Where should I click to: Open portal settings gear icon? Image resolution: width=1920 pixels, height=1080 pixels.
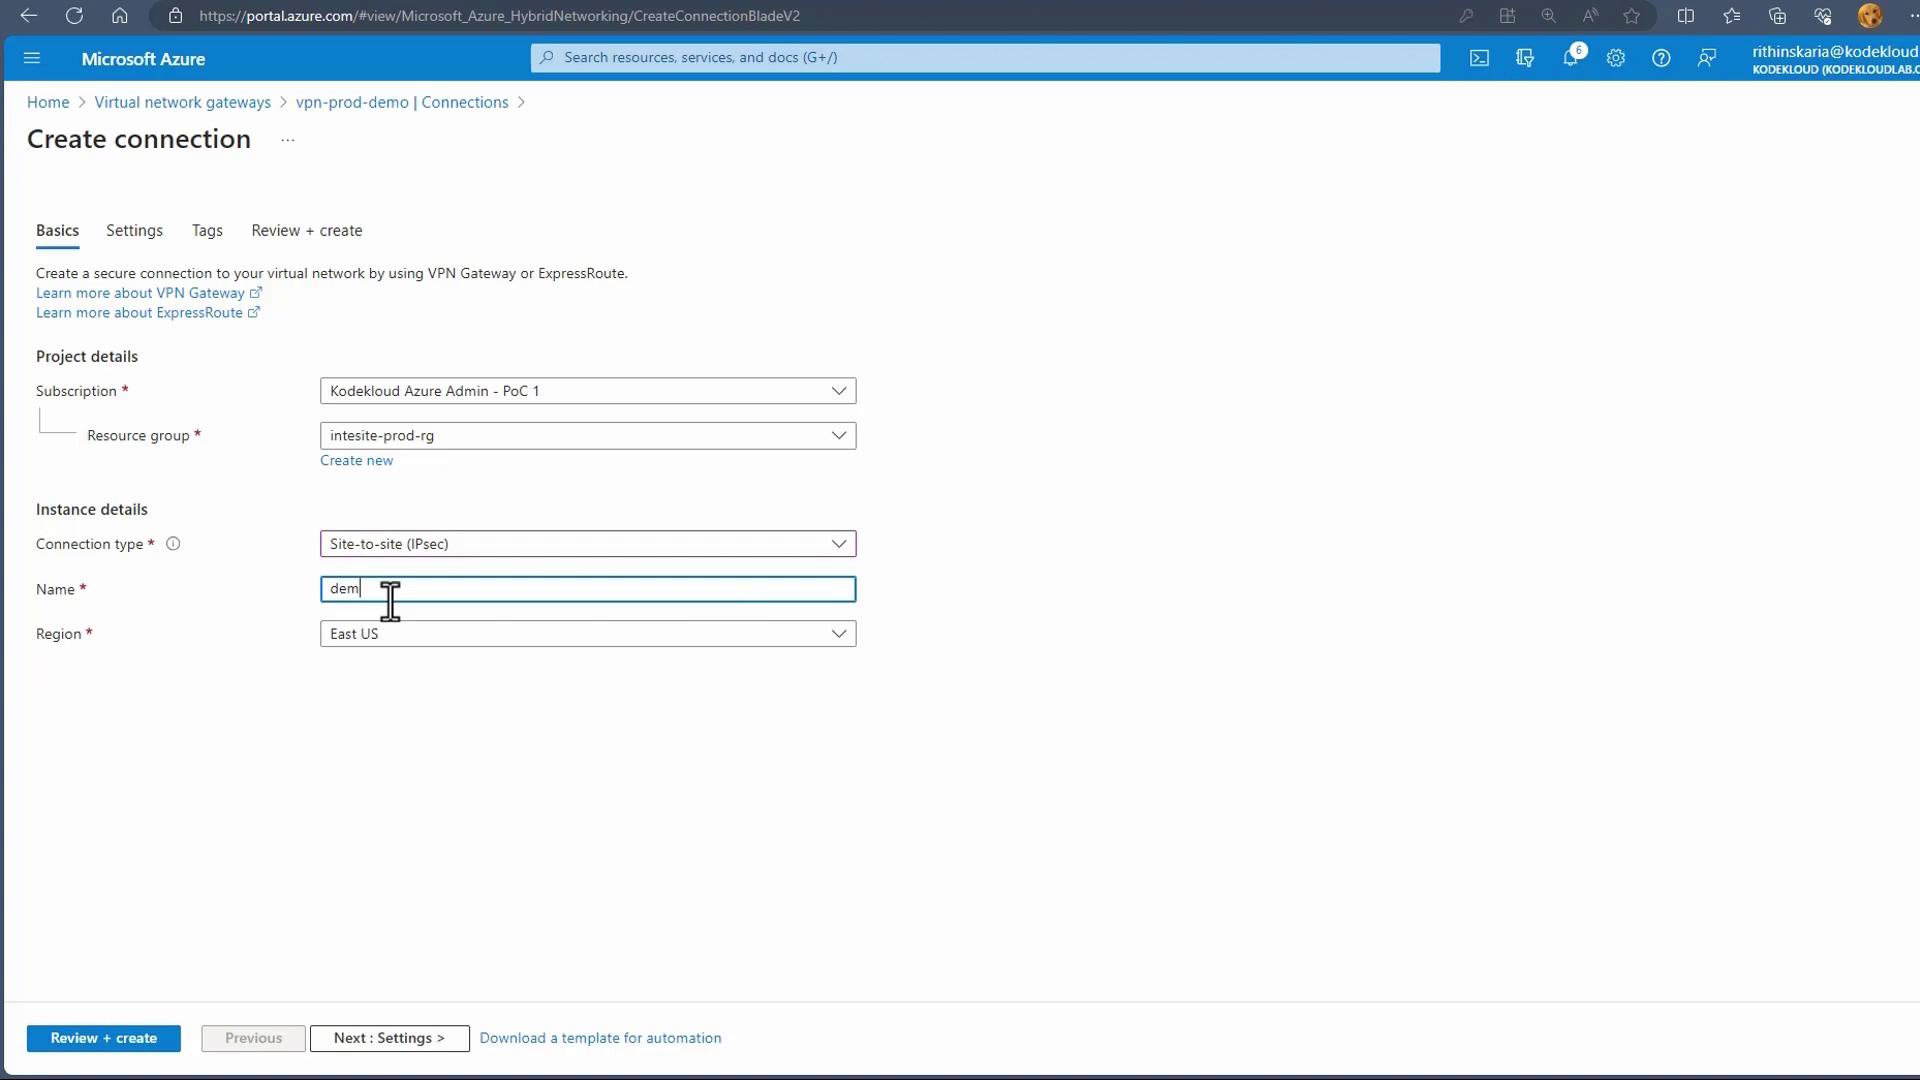tap(1616, 58)
